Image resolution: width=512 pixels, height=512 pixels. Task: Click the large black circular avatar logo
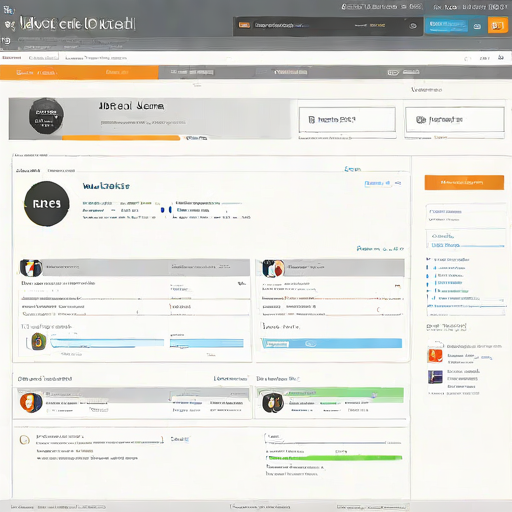pos(47,204)
